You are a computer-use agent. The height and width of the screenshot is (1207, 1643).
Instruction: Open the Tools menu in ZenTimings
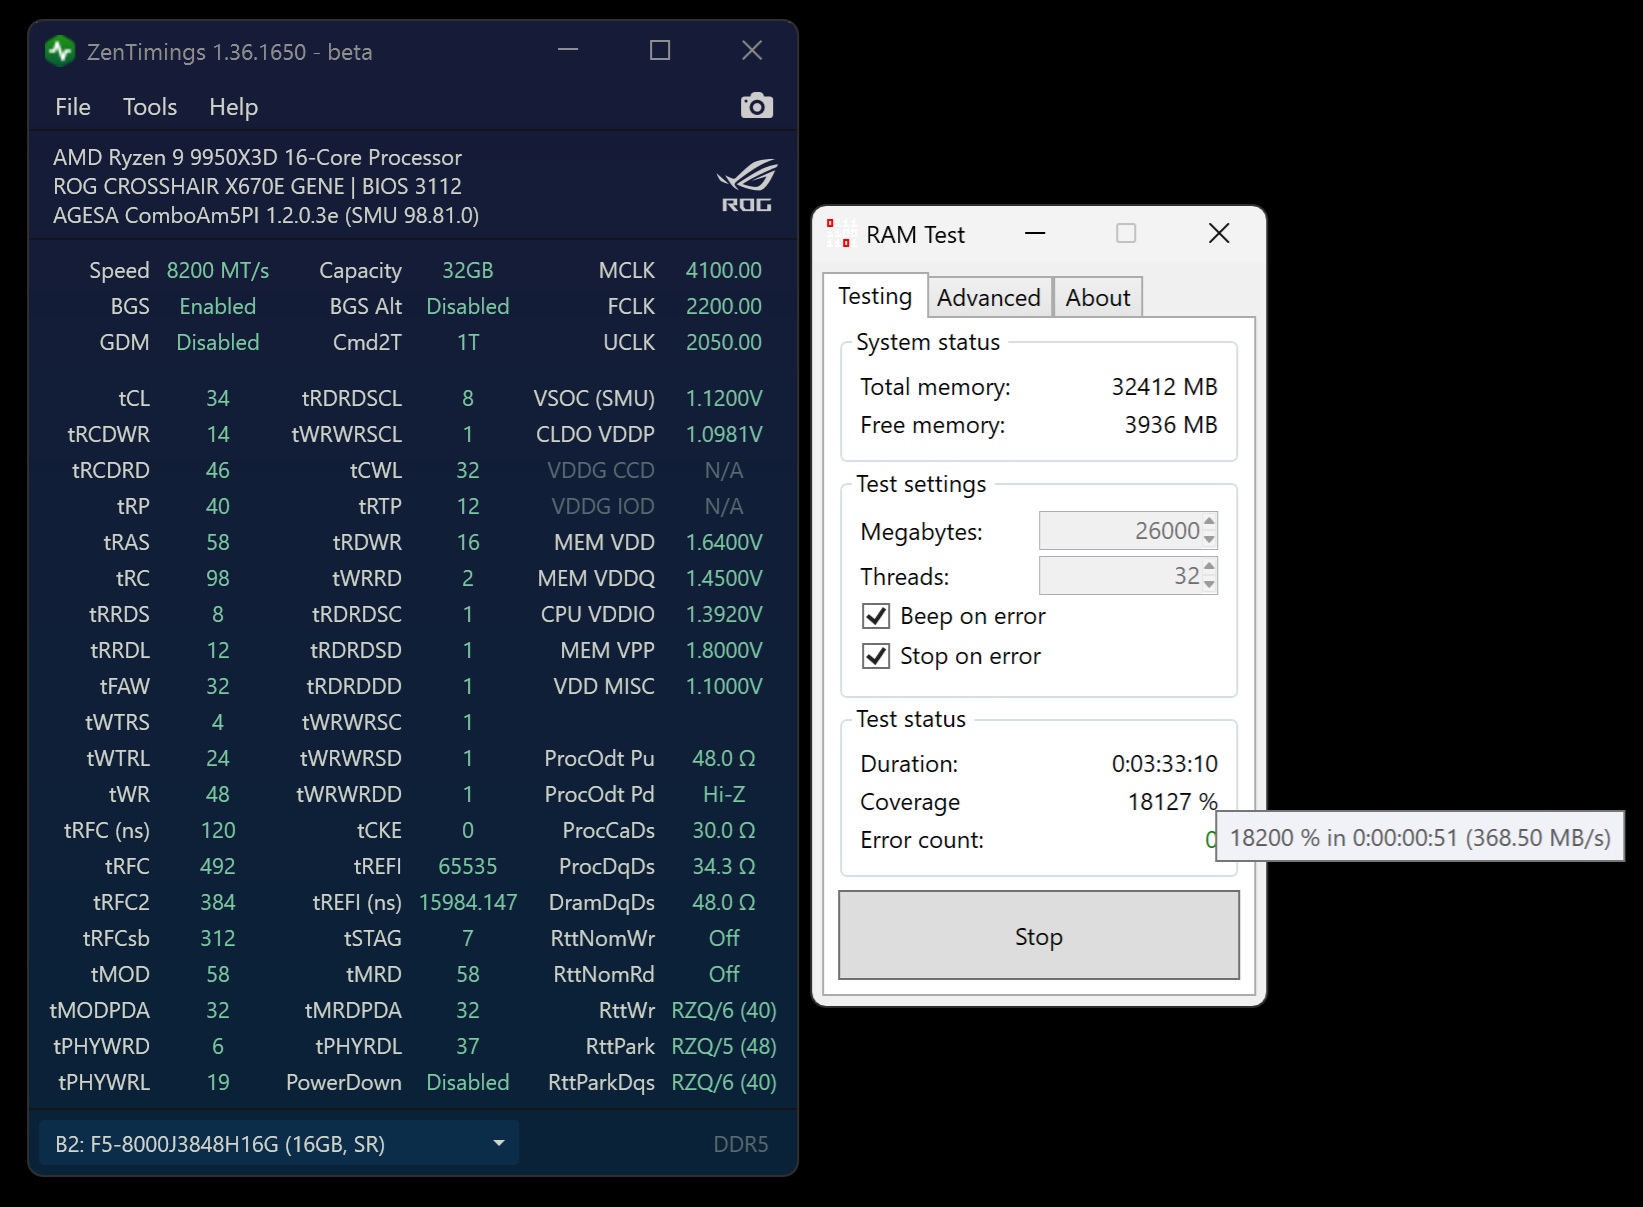pos(150,107)
